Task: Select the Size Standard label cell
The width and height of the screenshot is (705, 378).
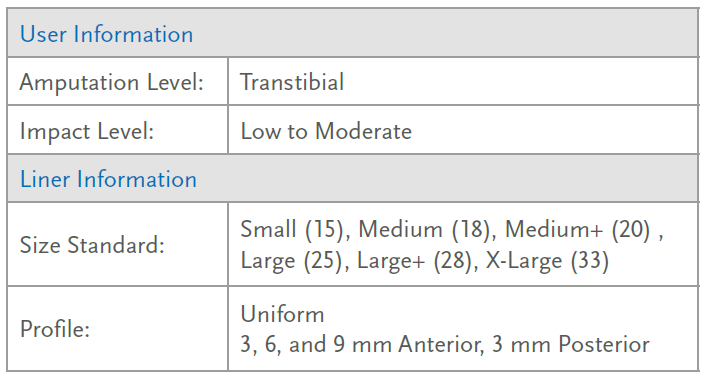Action: (x=118, y=244)
